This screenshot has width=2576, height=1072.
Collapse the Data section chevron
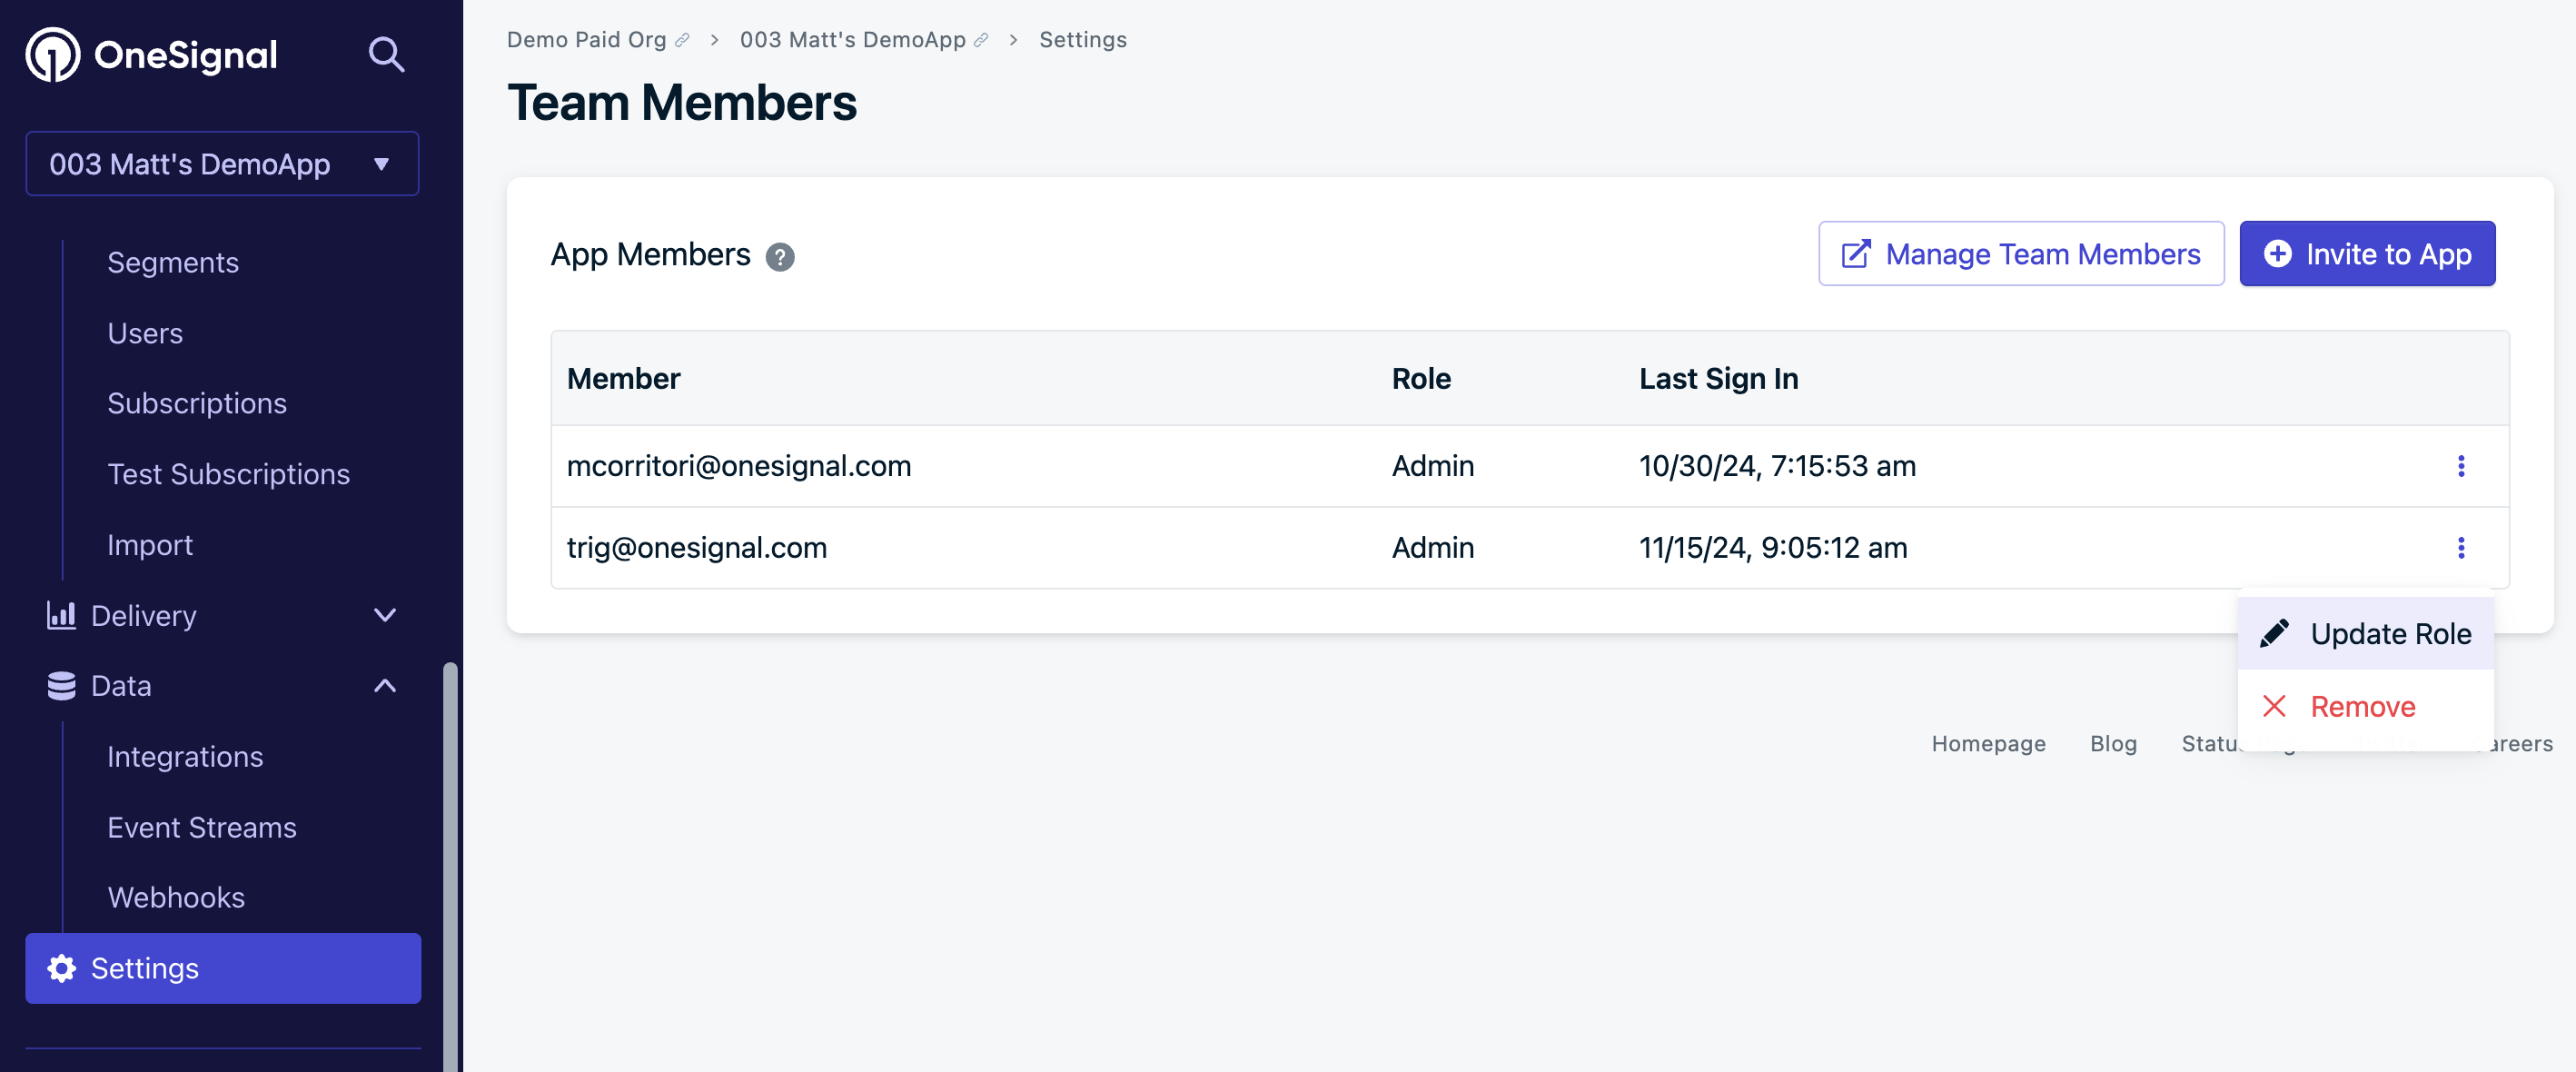click(x=385, y=686)
